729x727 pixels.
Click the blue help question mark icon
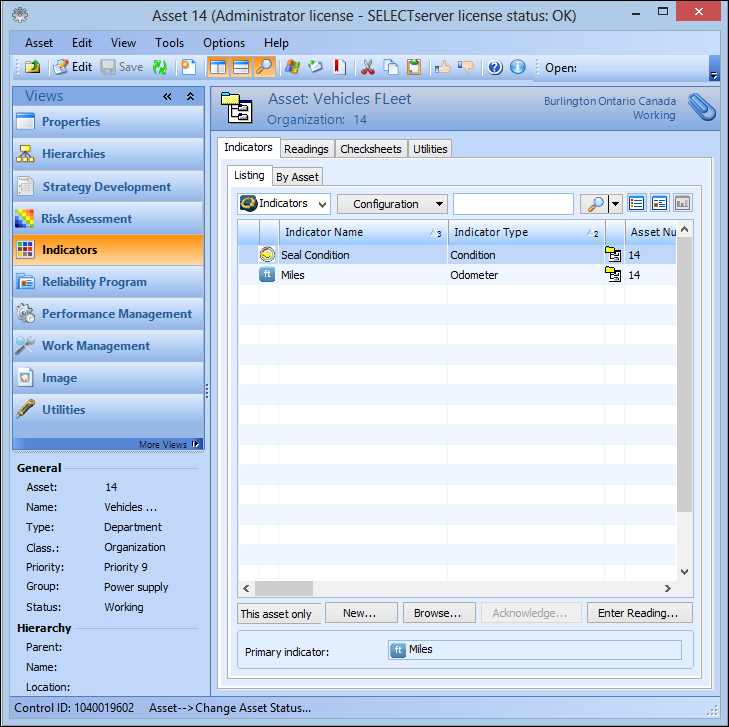coord(494,67)
